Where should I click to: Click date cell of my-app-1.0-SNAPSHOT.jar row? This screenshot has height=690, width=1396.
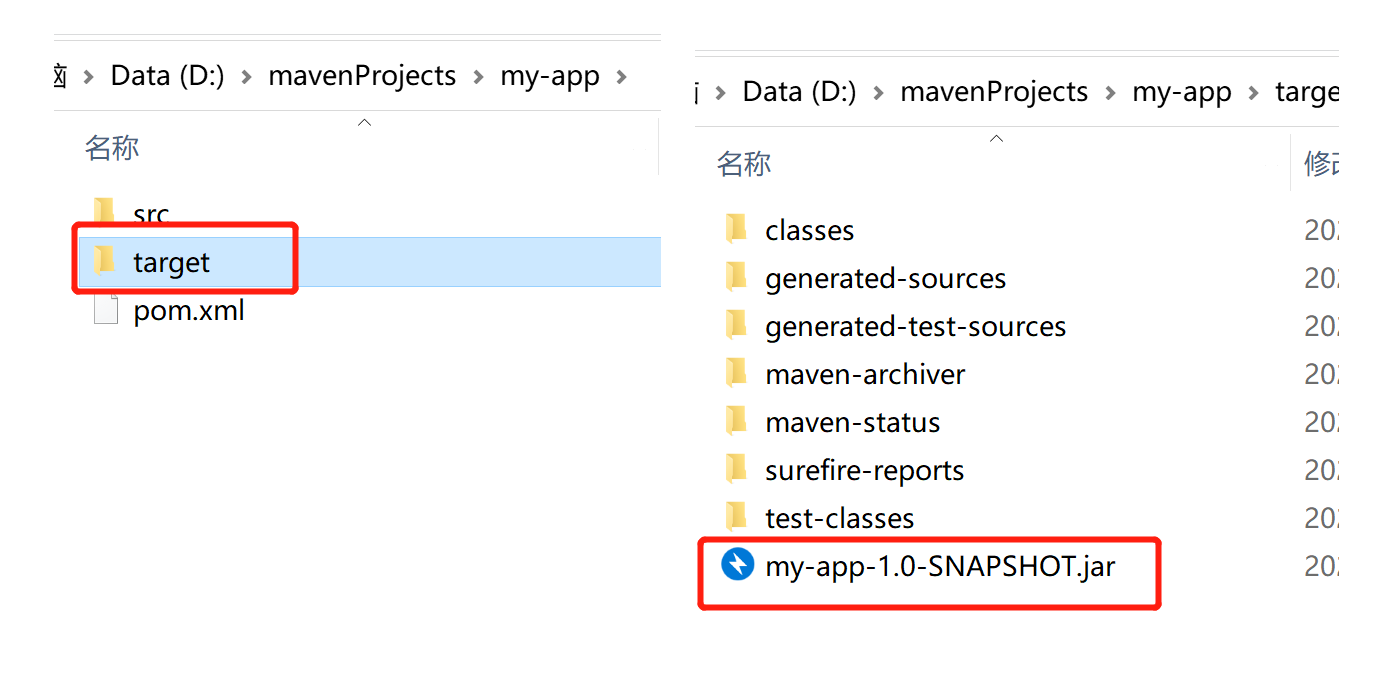1320,566
